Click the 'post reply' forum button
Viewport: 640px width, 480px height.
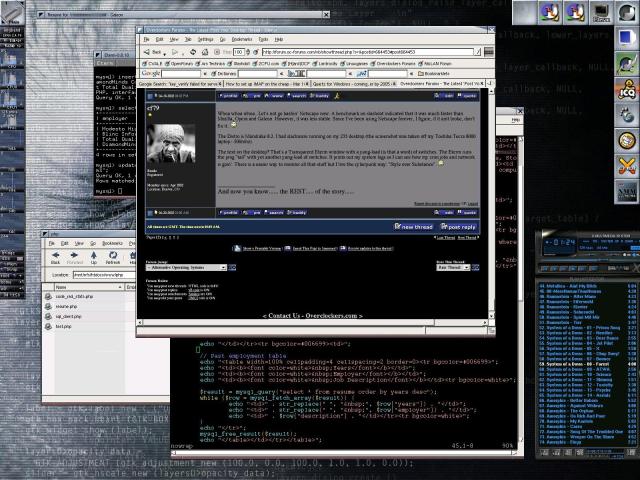pos(458,227)
